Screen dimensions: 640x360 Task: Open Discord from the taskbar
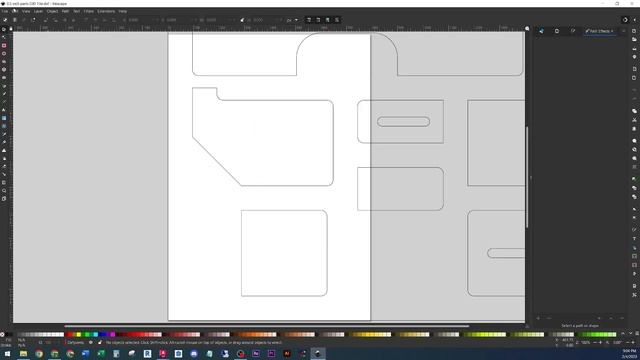coord(194,353)
